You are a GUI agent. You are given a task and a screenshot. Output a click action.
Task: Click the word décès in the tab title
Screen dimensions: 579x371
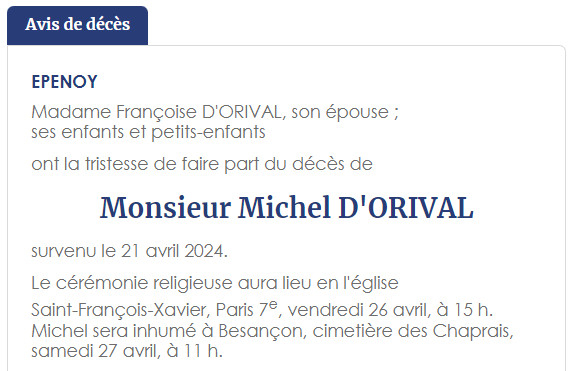107,24
